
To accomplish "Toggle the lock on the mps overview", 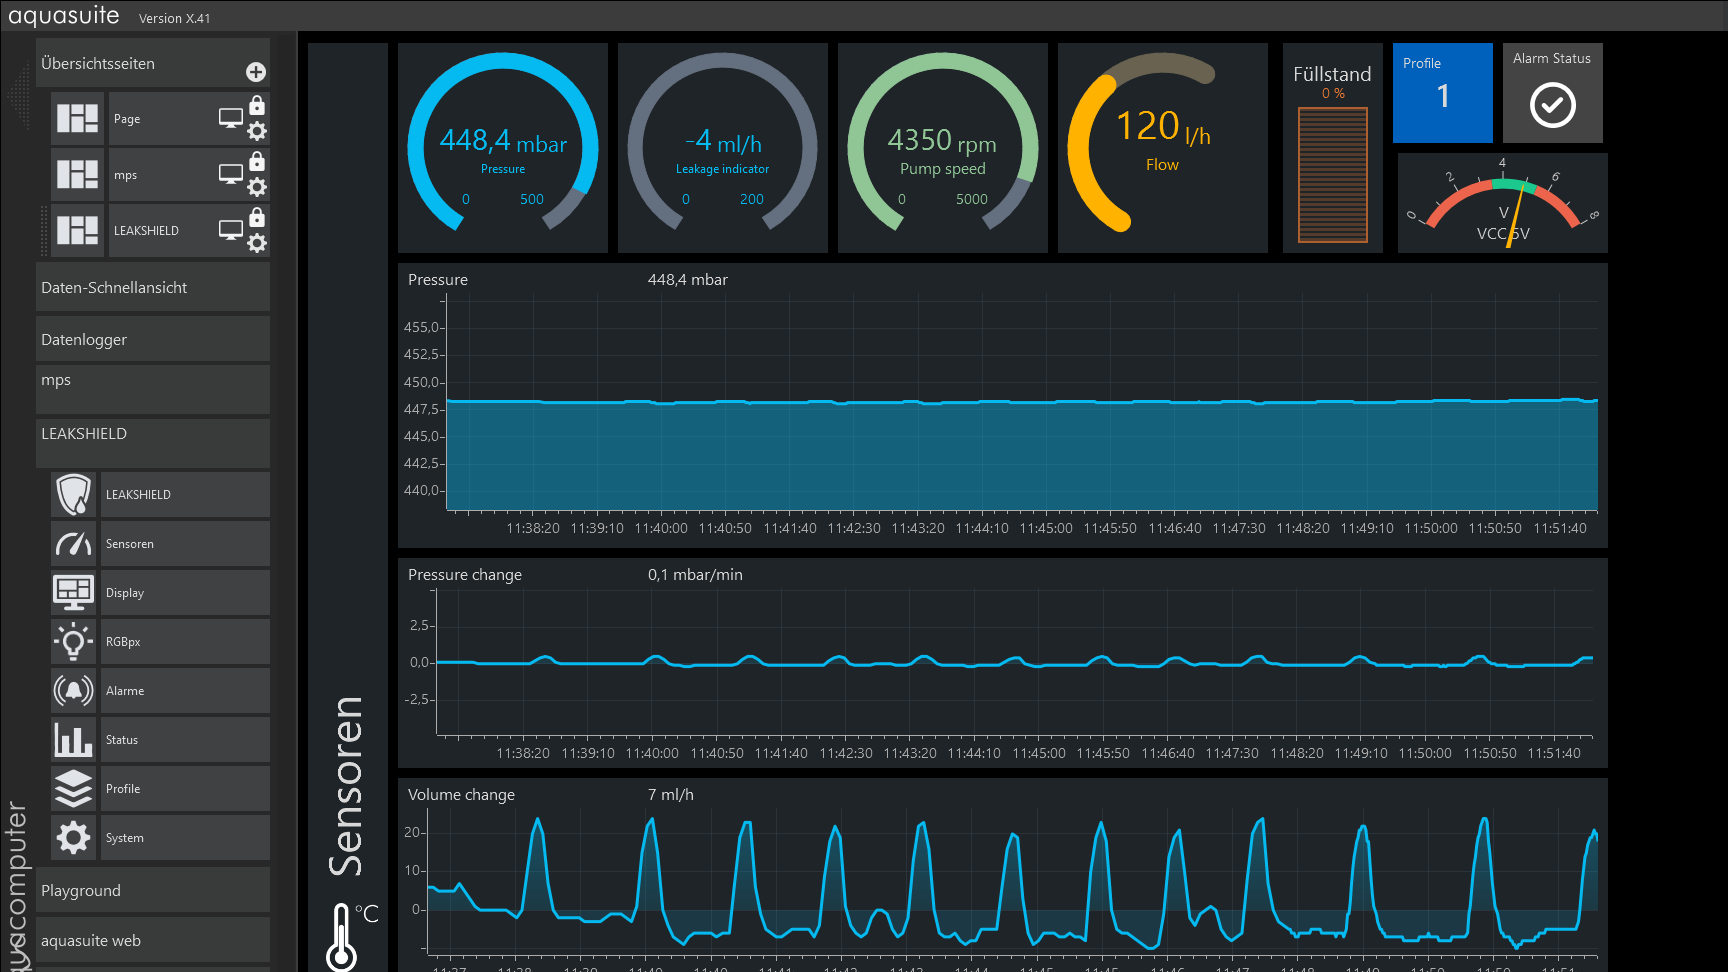I will click(x=257, y=162).
